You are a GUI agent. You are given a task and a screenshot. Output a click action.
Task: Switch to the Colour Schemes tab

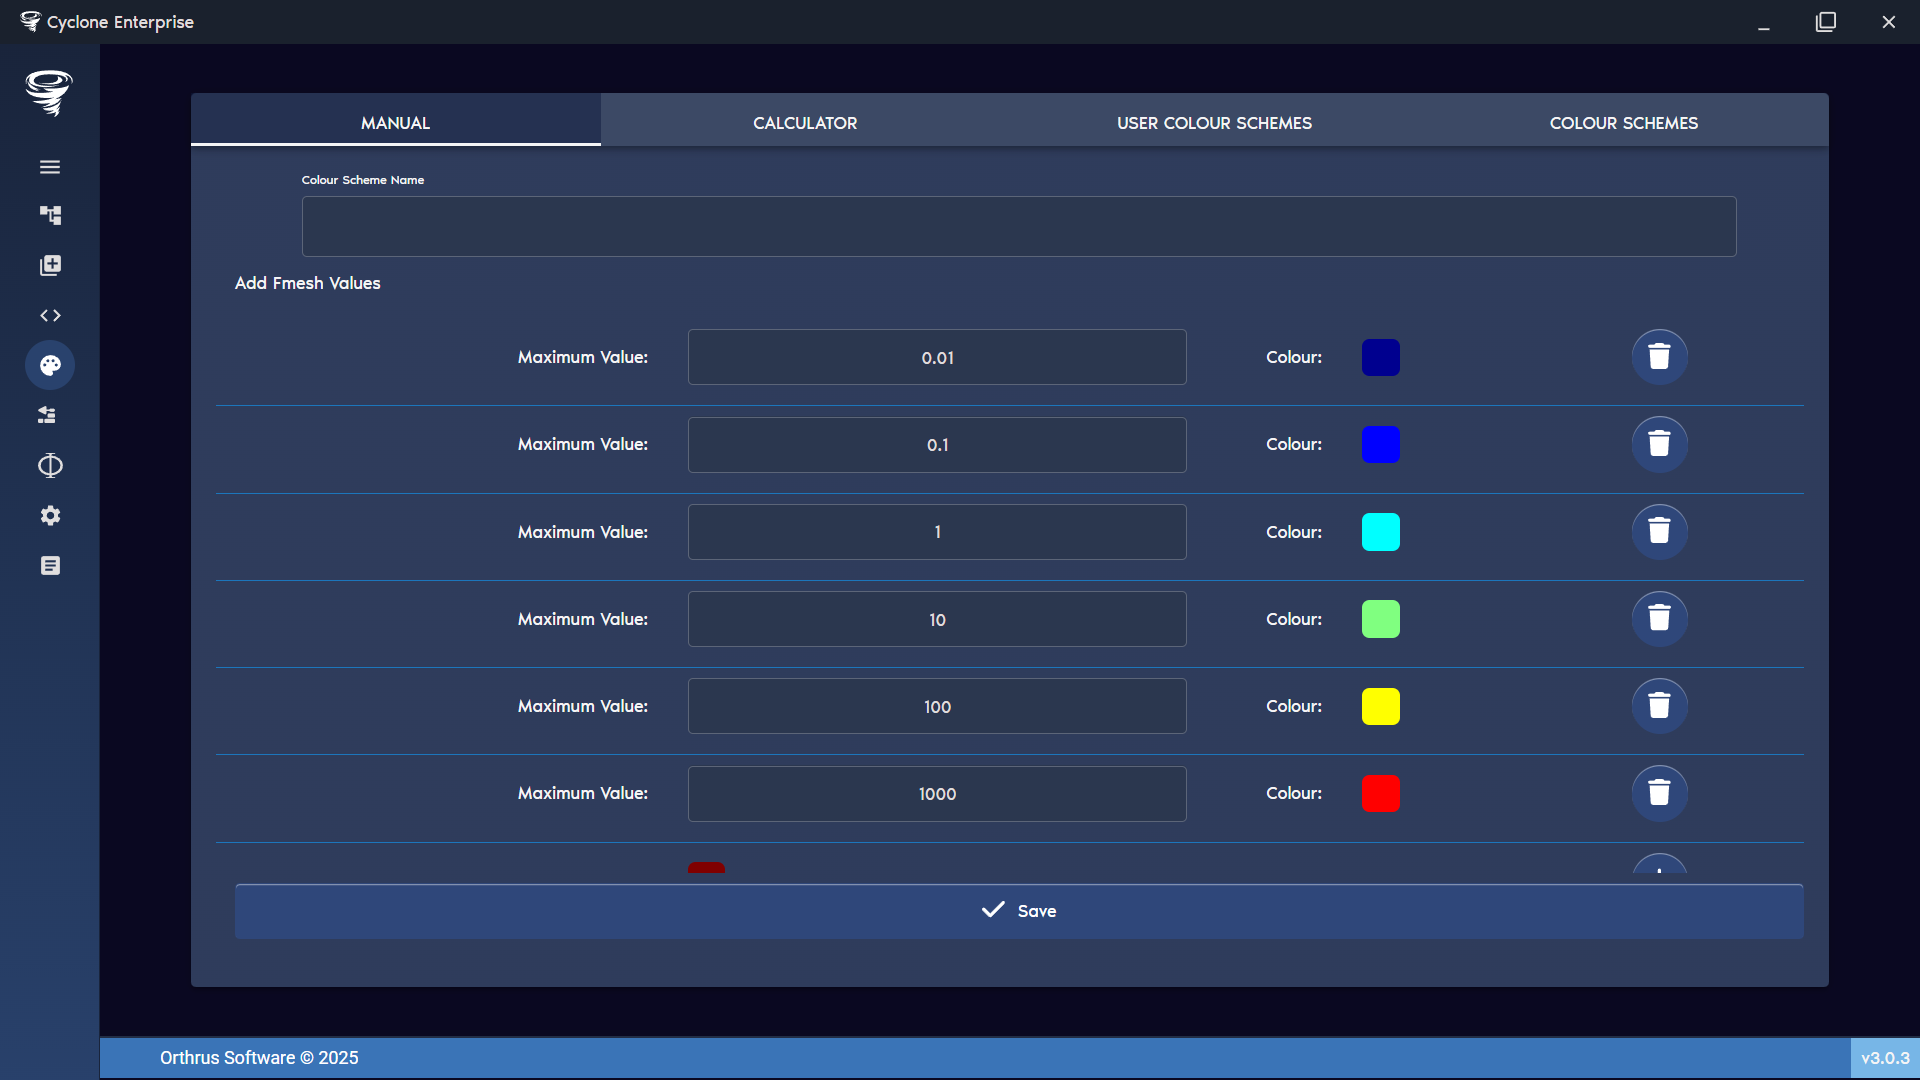[x=1623, y=122]
